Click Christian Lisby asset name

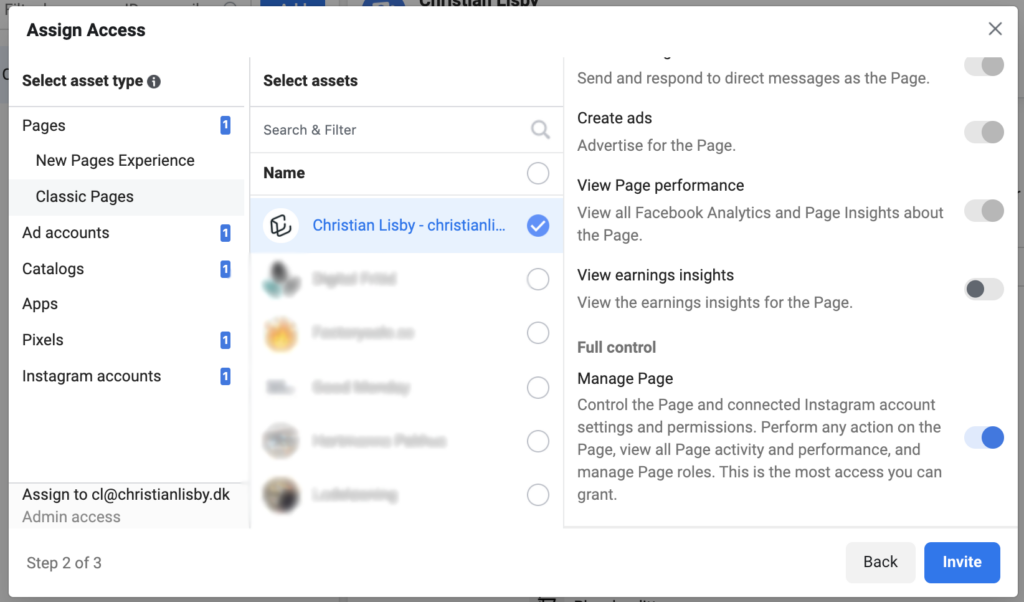click(x=409, y=225)
